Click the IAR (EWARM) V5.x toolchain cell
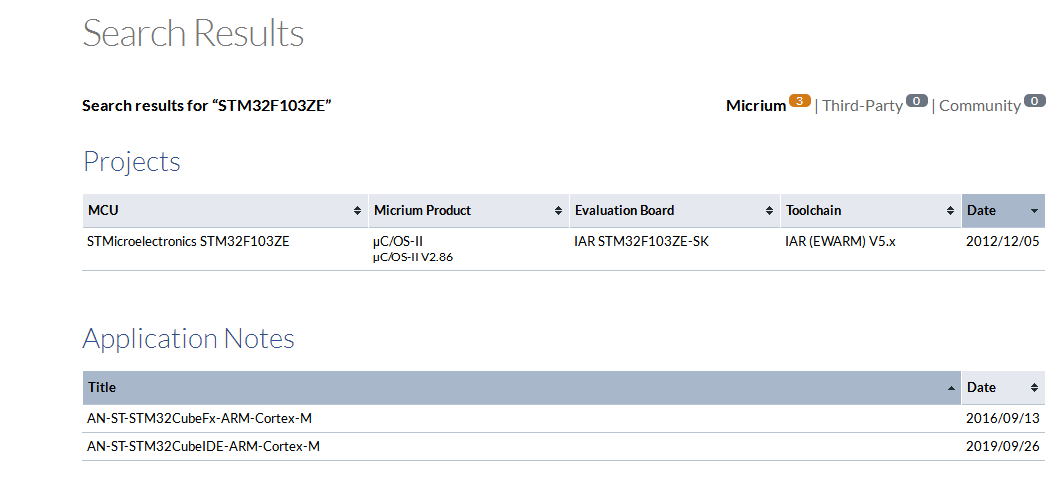This screenshot has height=502, width=1060. click(x=840, y=241)
